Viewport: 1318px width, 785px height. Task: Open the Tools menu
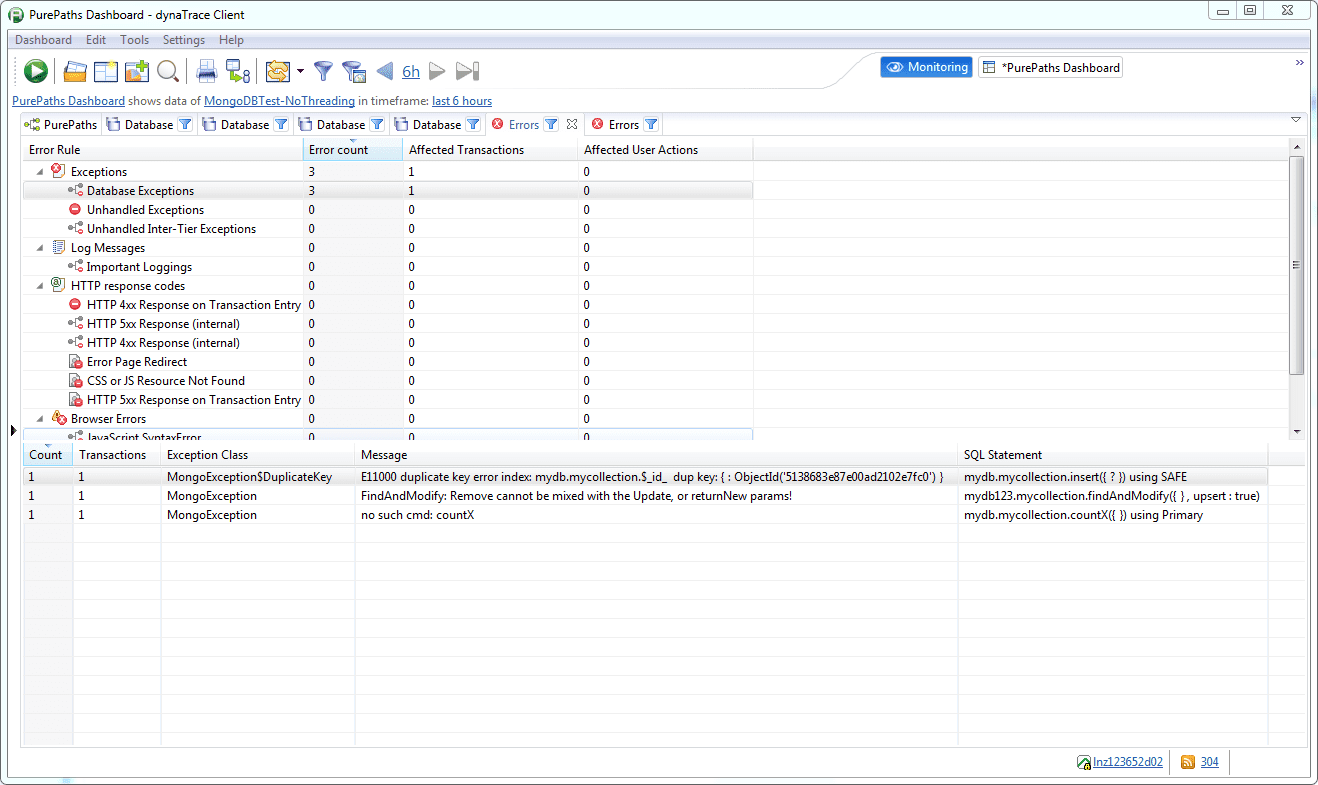tap(134, 40)
